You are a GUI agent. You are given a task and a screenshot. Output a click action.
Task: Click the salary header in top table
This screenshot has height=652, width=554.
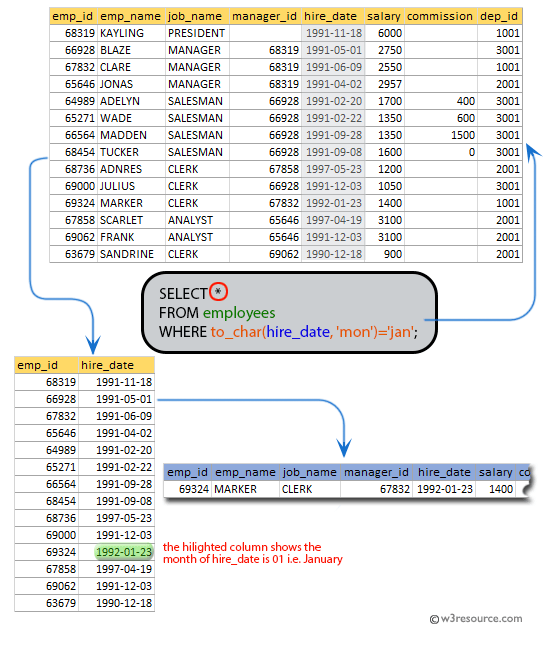coord(383,16)
